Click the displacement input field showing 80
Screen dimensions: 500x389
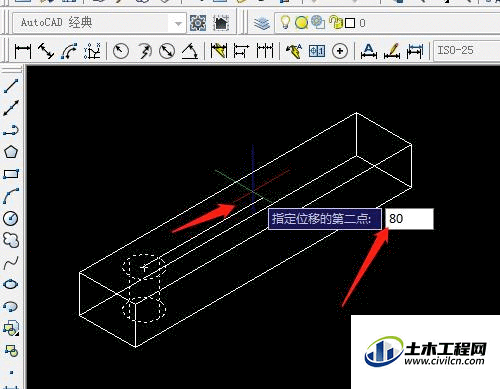tap(409, 219)
